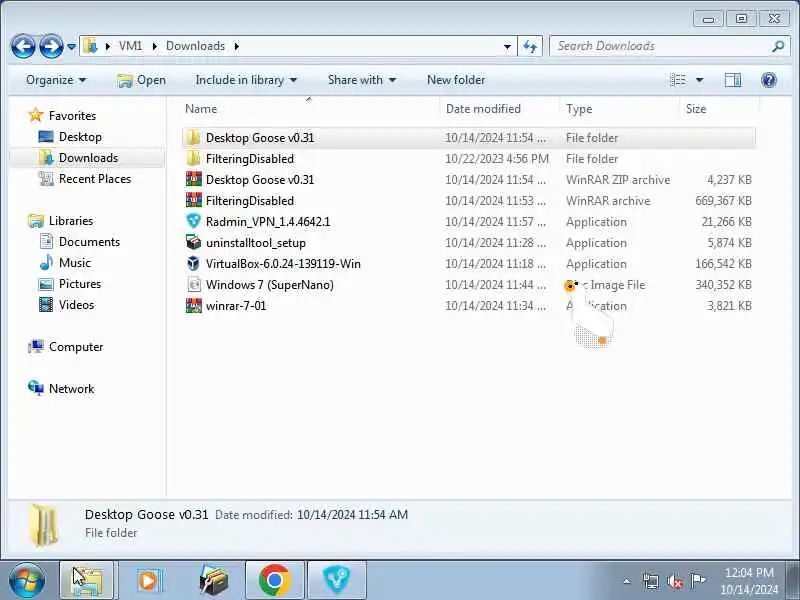The image size is (800, 600).
Task: Change view with the views icon
Action: [678, 80]
